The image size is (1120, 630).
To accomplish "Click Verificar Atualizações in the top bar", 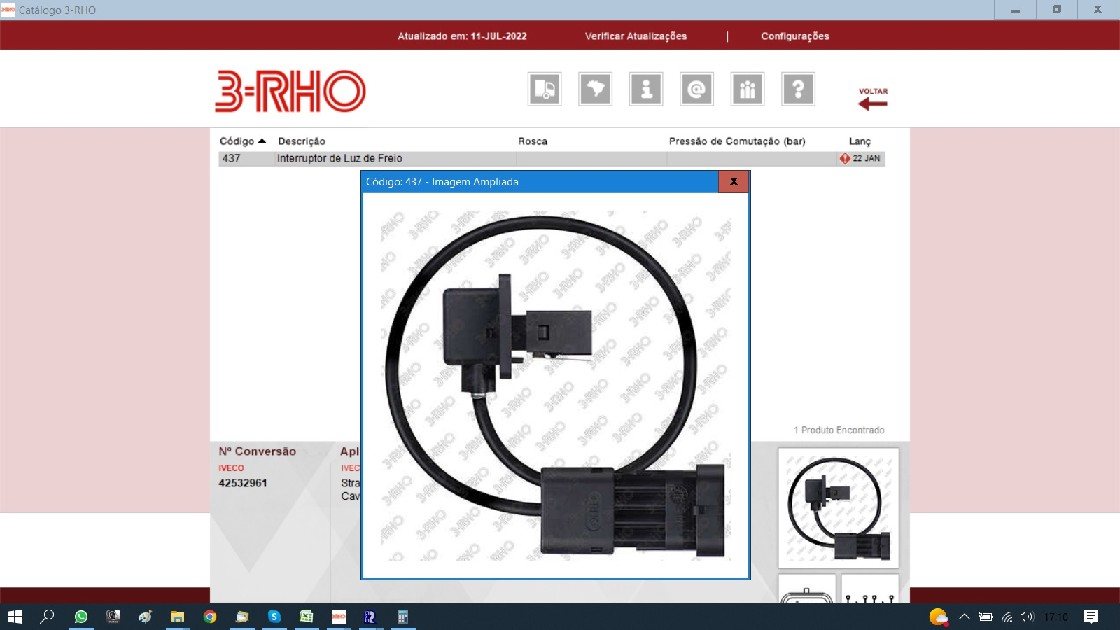I will (x=636, y=36).
